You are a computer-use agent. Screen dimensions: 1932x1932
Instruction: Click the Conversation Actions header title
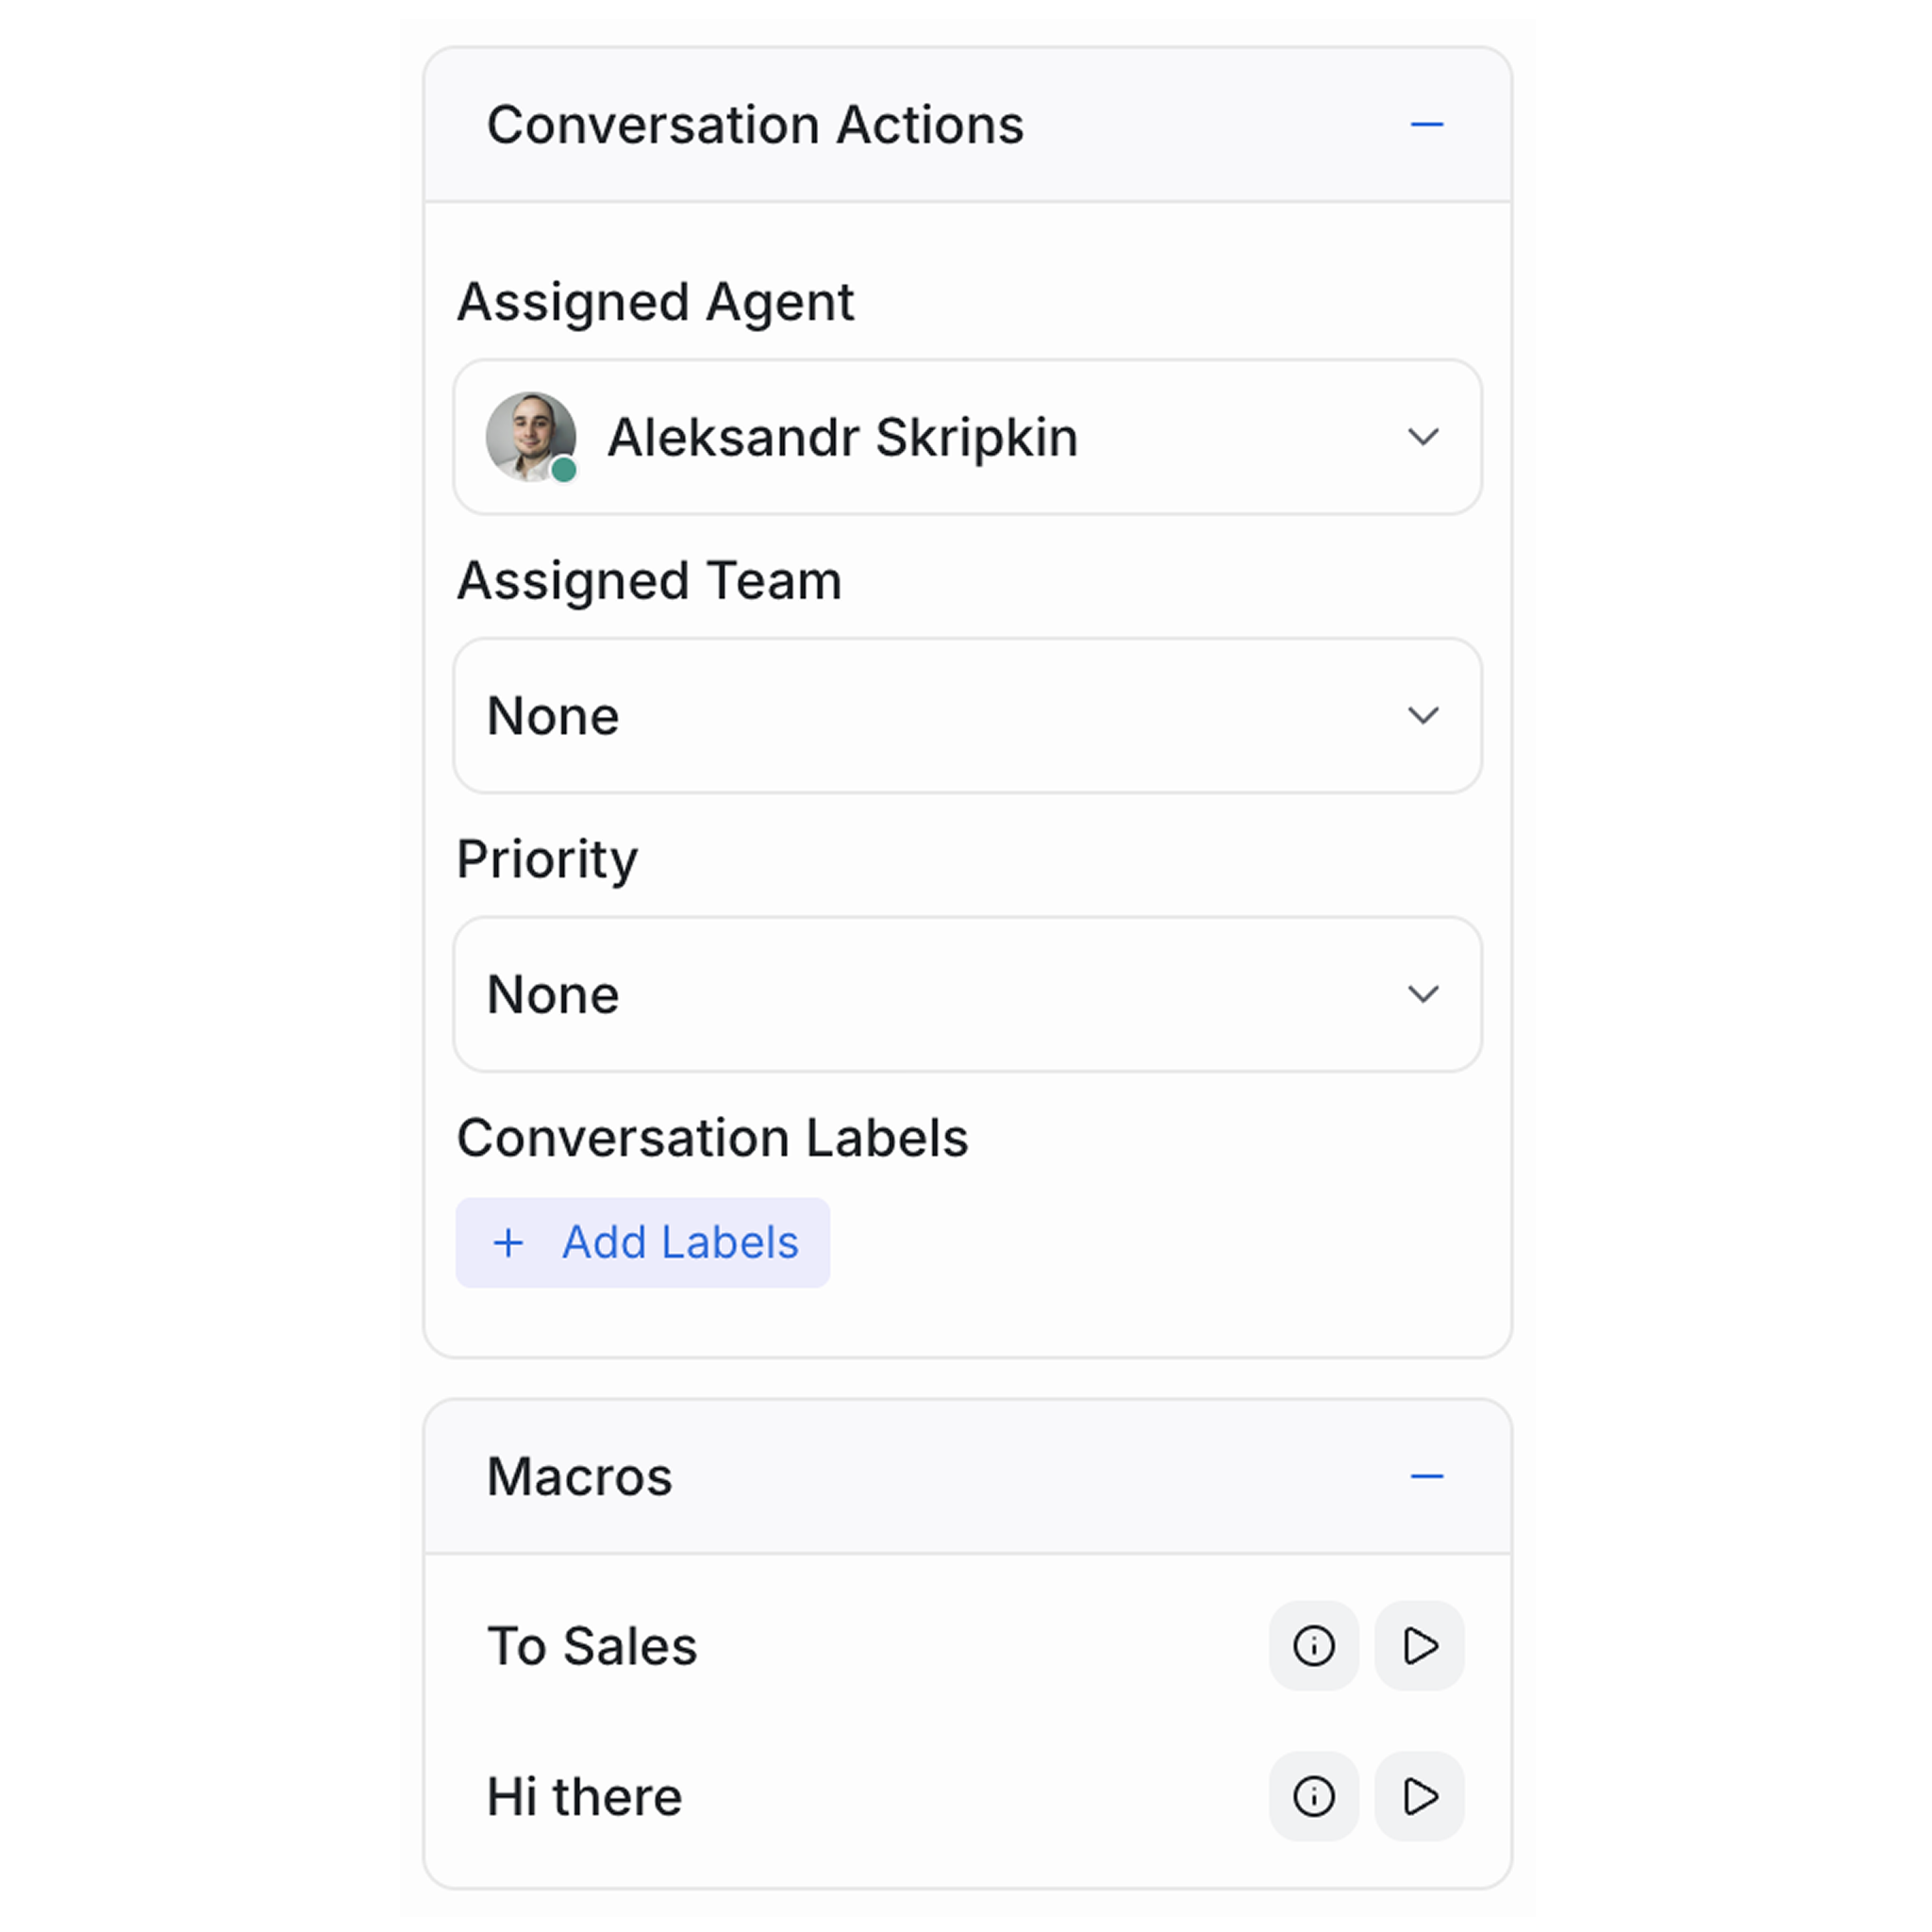click(x=755, y=125)
